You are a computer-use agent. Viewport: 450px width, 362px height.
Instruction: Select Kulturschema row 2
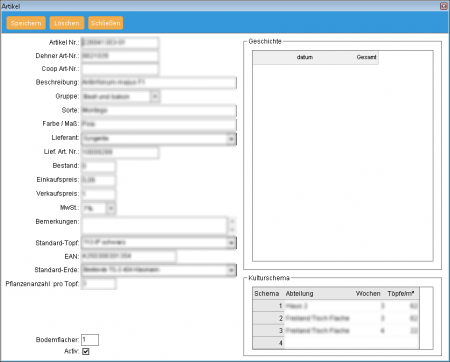point(336,318)
